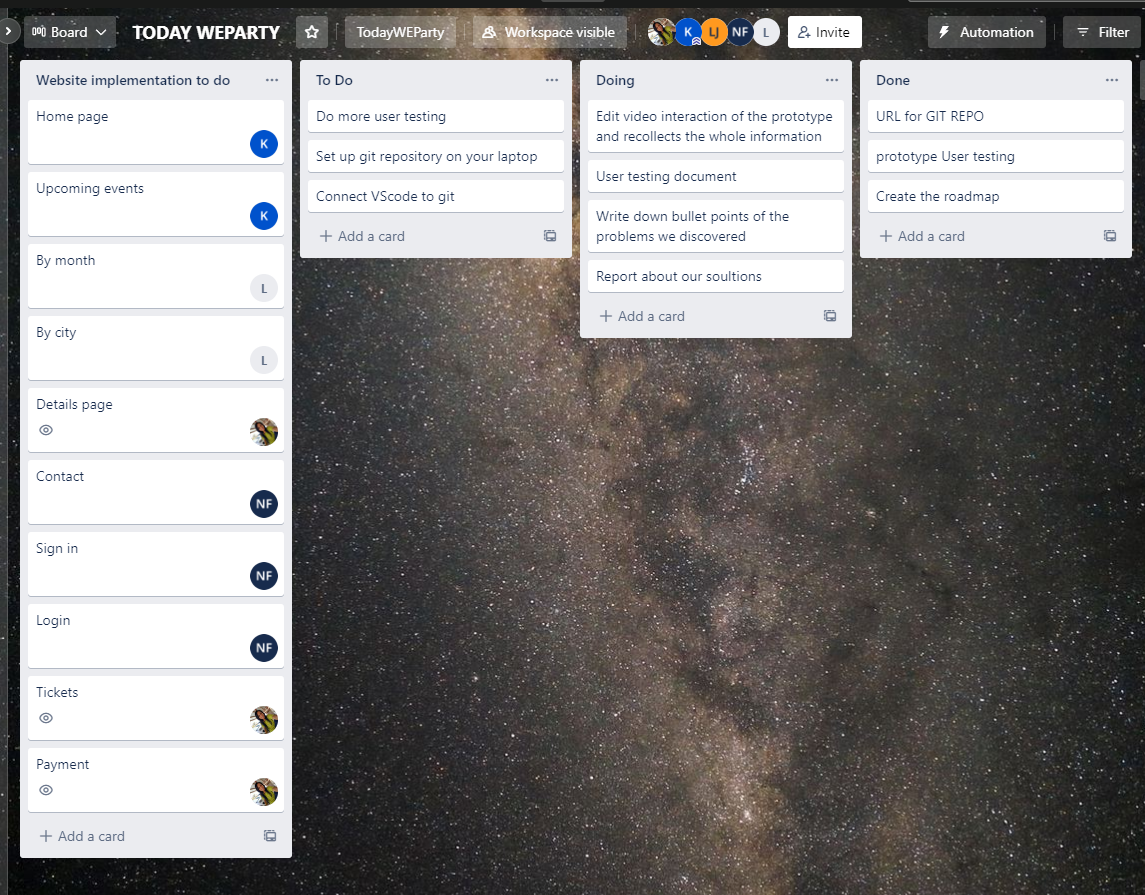Expand the collapsed left sidebar
Image resolution: width=1145 pixels, height=895 pixels.
click(x=8, y=31)
